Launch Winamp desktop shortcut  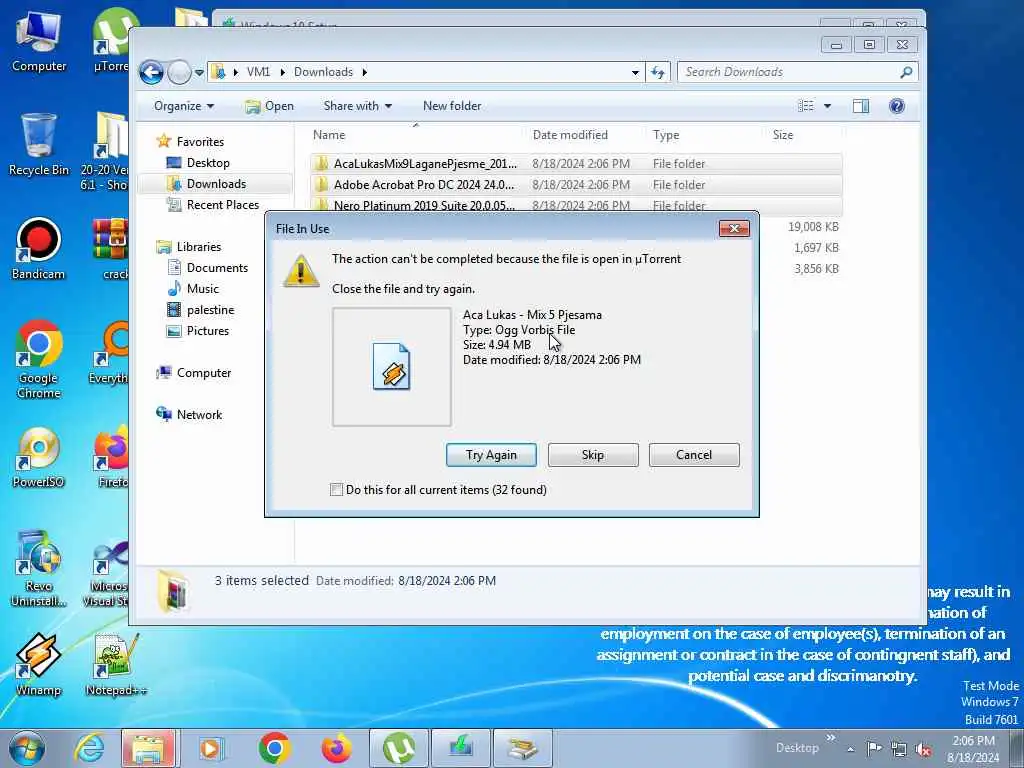[x=39, y=665]
